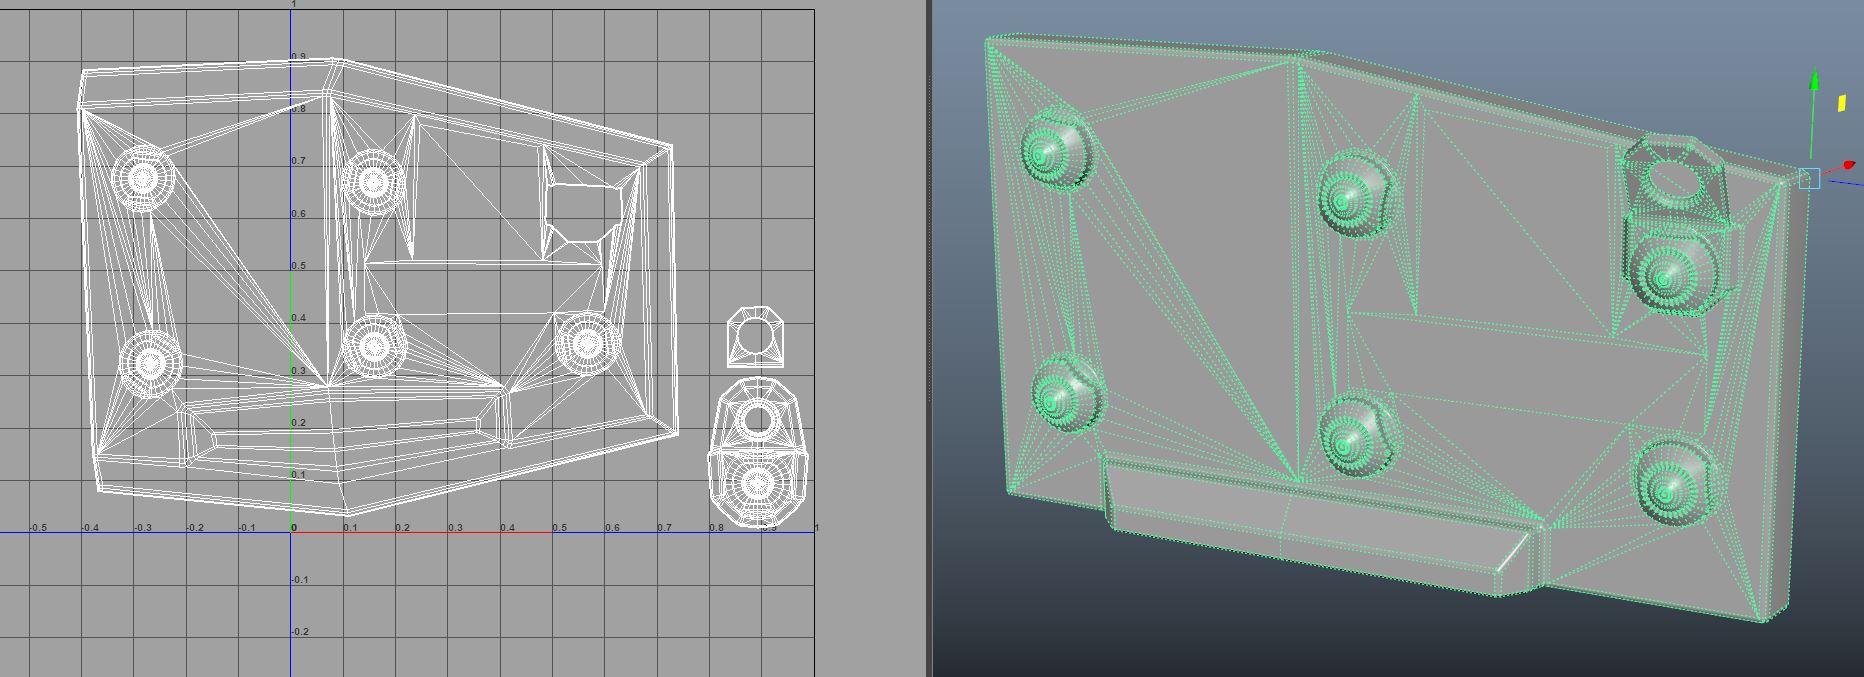1864x677 pixels.
Task: Select the red X-axis manipulator handle
Action: click(1848, 165)
